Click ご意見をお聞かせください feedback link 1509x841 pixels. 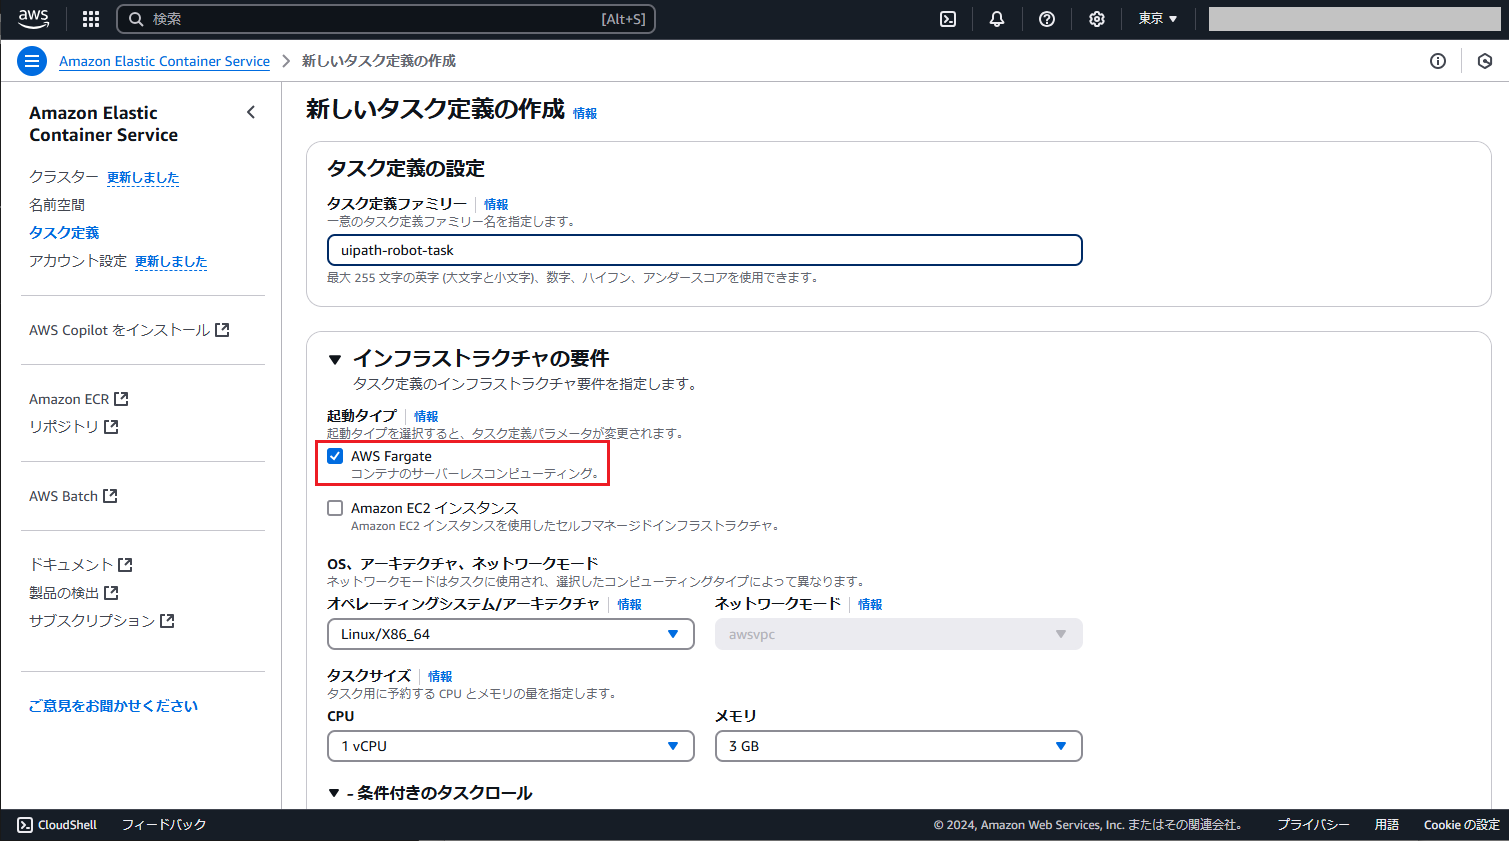(113, 705)
